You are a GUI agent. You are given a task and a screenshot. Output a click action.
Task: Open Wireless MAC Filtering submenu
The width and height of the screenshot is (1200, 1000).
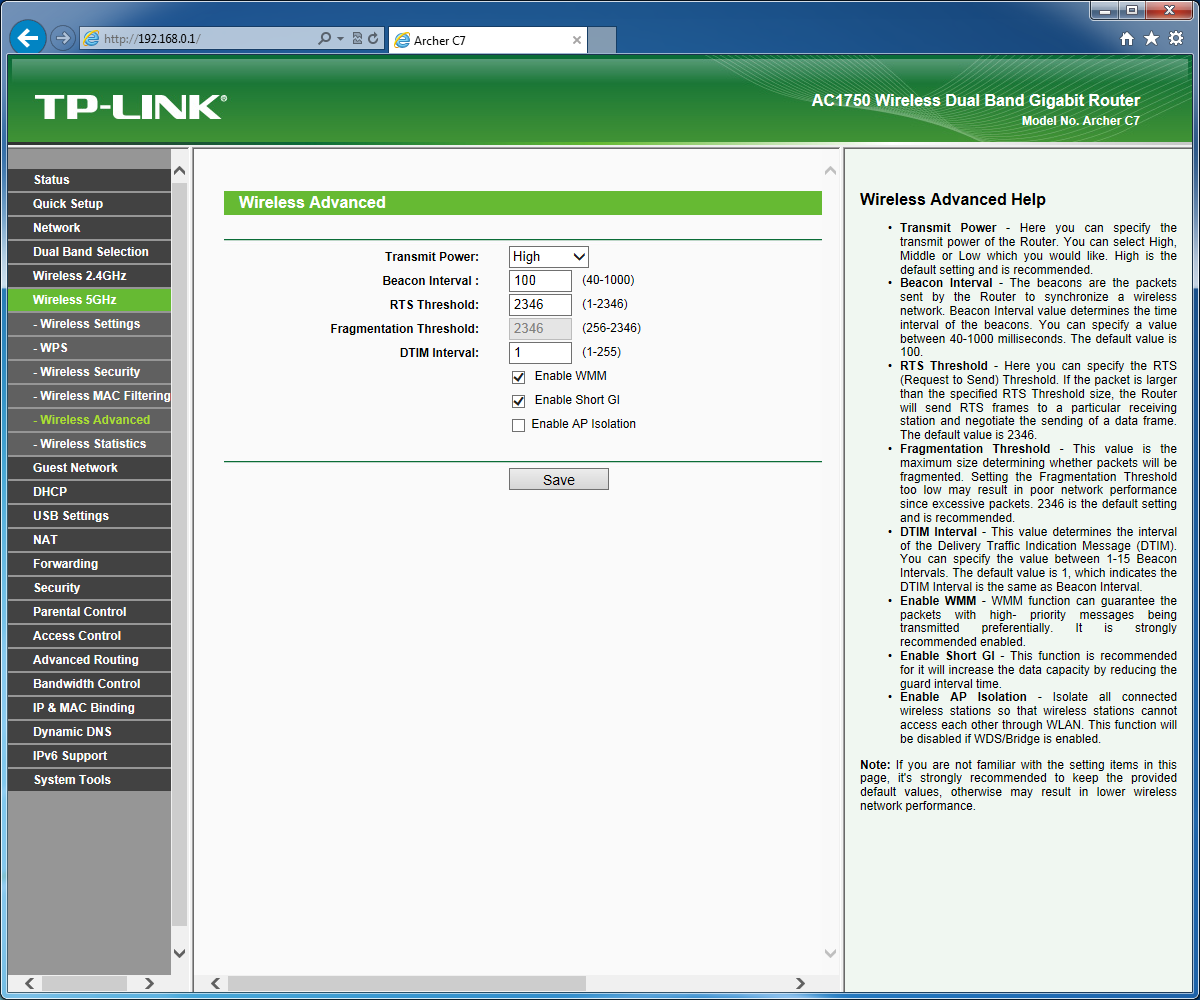point(89,396)
